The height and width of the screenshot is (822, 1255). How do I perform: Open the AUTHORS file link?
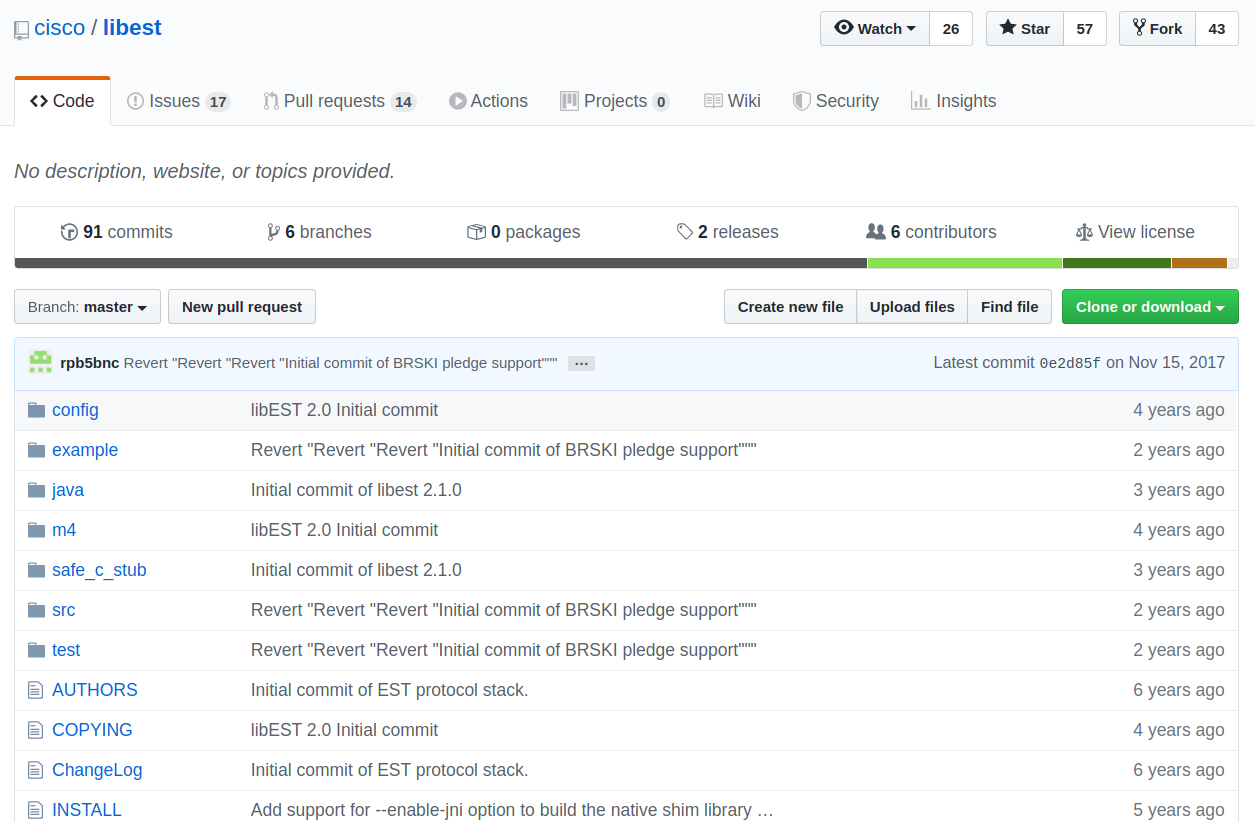point(95,690)
